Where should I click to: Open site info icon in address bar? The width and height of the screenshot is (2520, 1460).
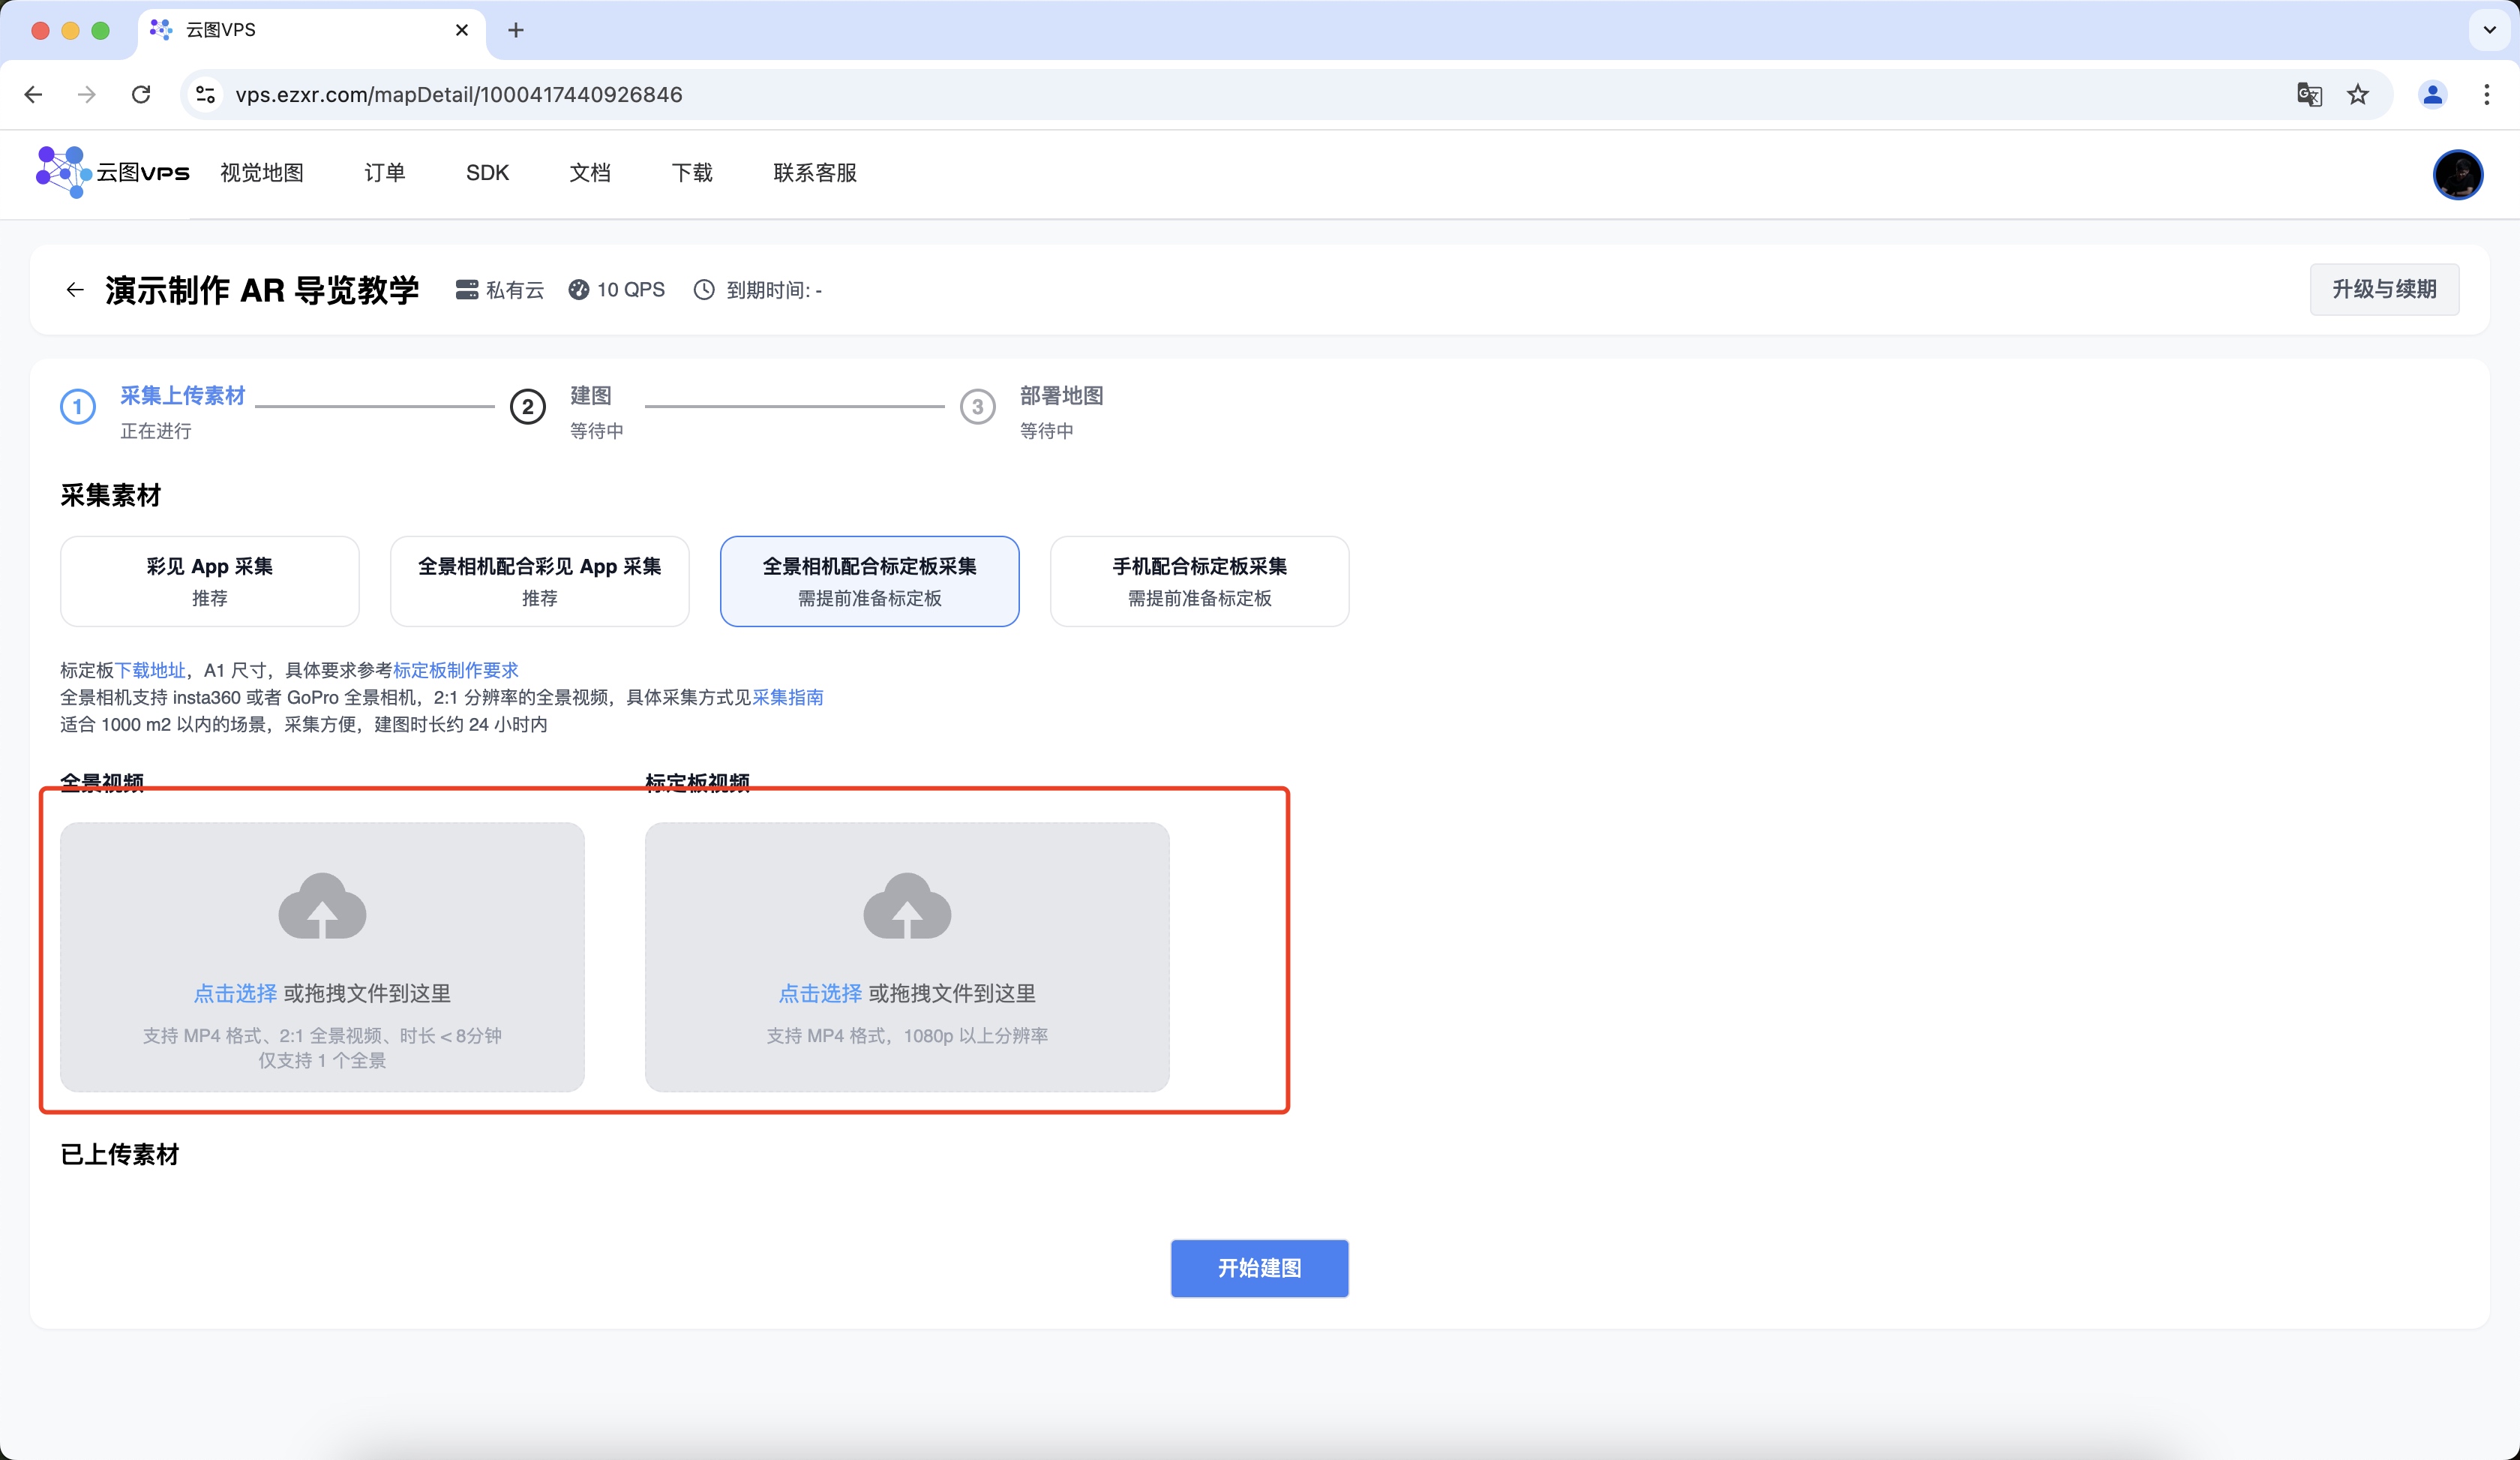pyautogui.click(x=205, y=94)
